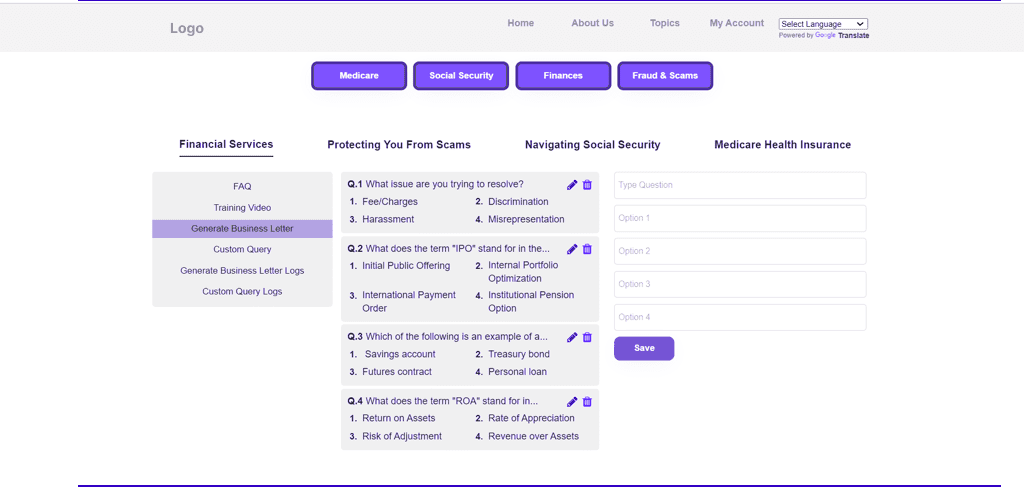Delete question Q.1 using the trash icon
1024x487 pixels.
pyautogui.click(x=587, y=185)
